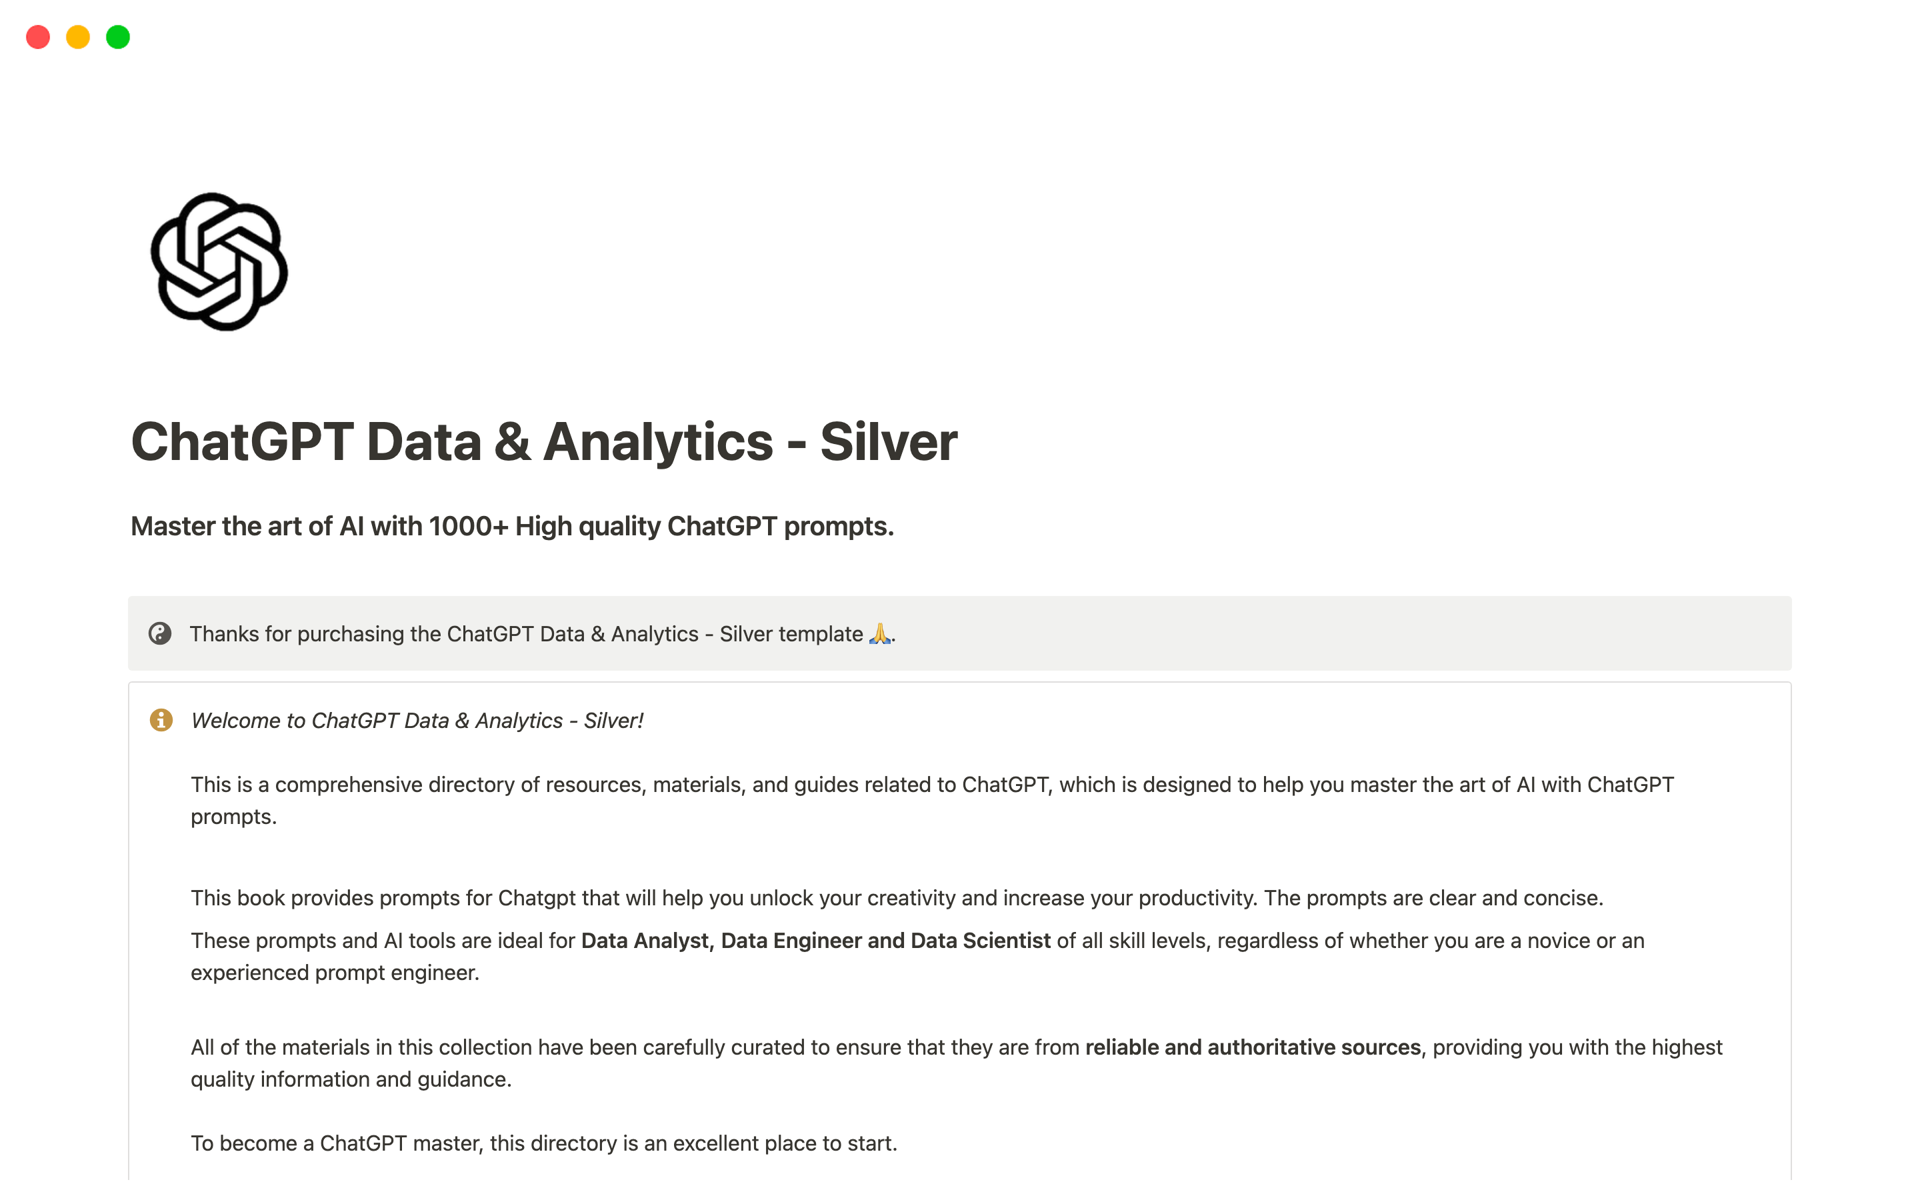Click the folded hands emoji in the thanks message
This screenshot has height=1200, width=1920.
[x=879, y=633]
